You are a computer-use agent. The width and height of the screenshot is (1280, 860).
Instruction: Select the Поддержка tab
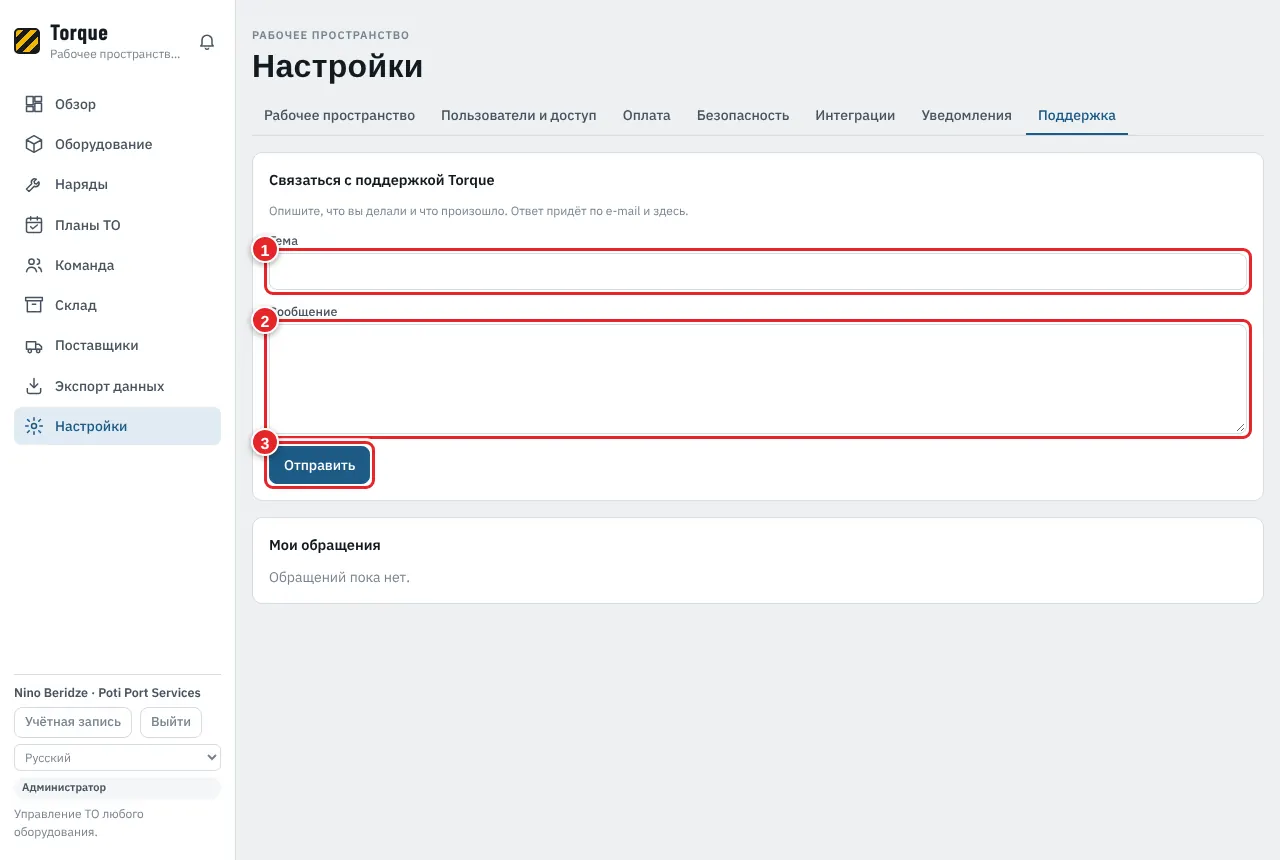1076,115
